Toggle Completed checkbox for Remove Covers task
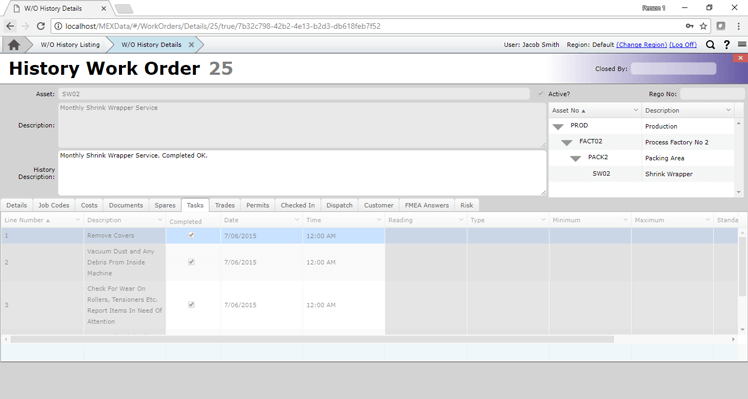The image size is (748, 399). pos(191,235)
